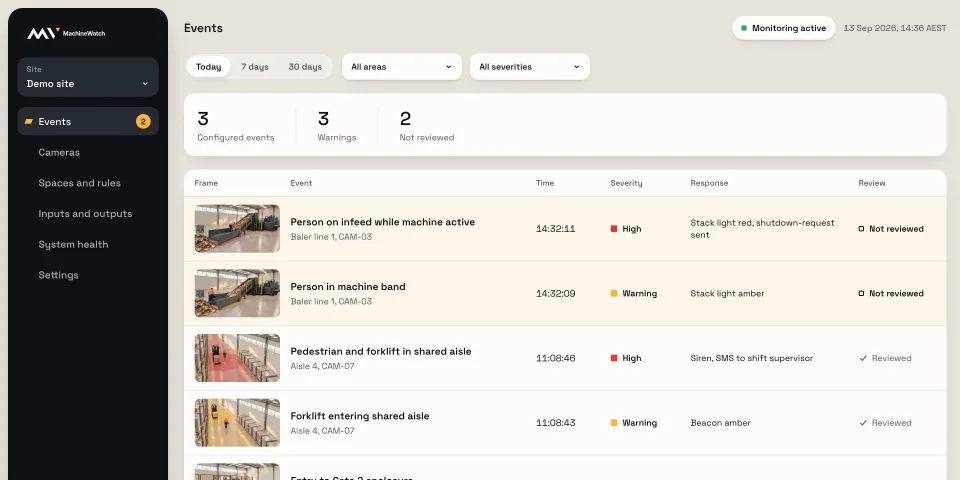
Task: Switch to the 7 days range
Action: click(255, 67)
